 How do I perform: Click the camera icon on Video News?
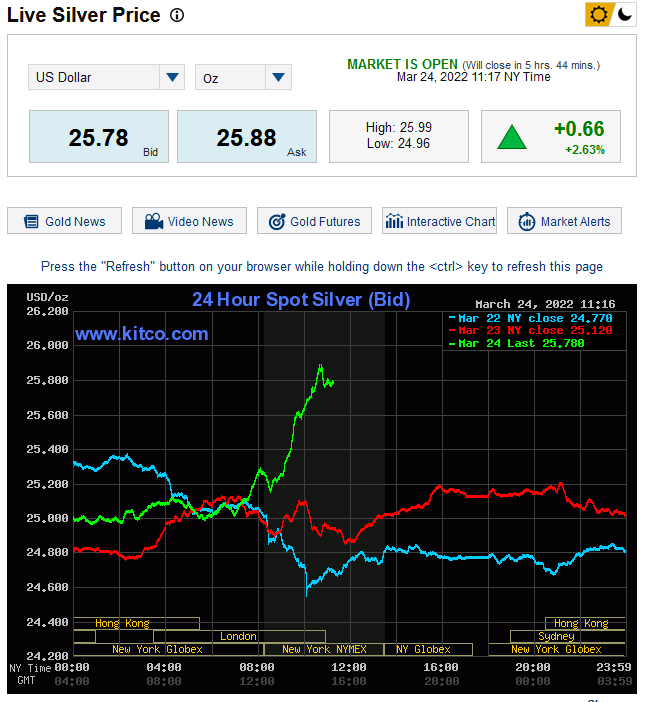154,221
